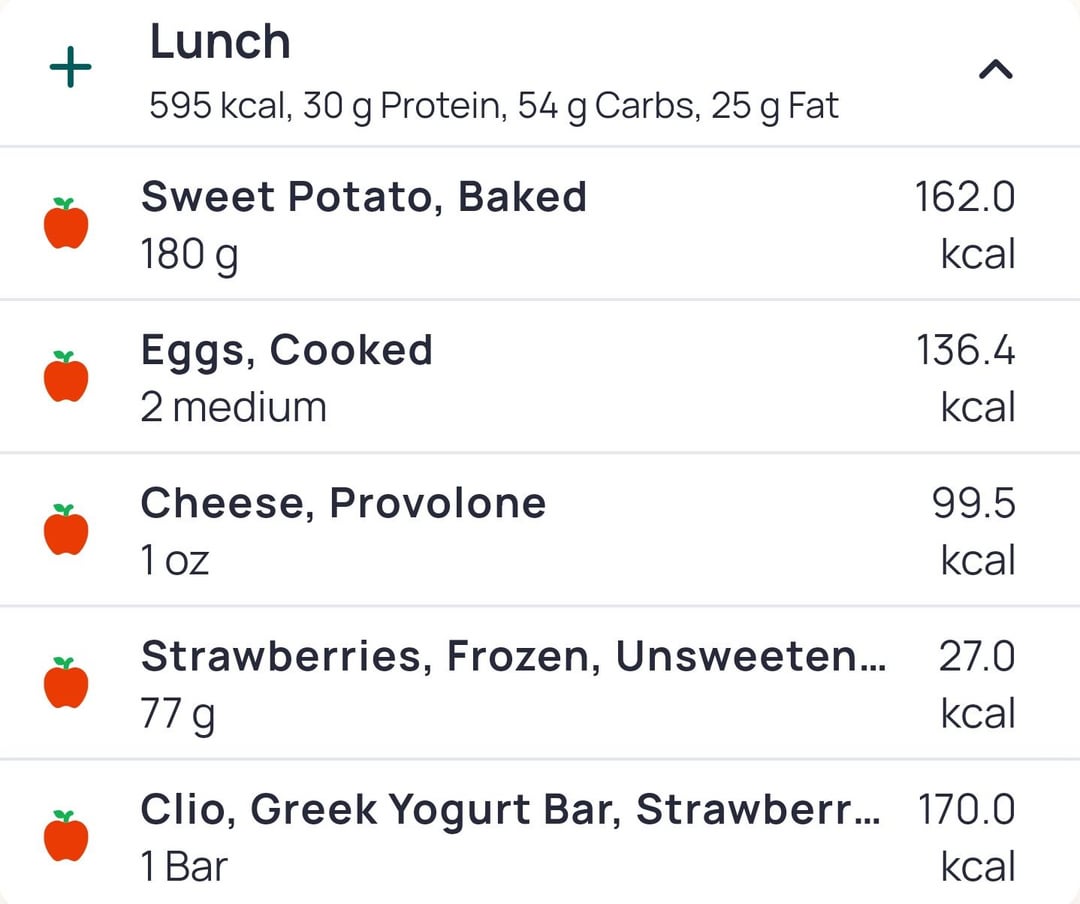Click the apple icon beside Strawberries, Frozen
This screenshot has height=904, width=1080.
point(66,683)
